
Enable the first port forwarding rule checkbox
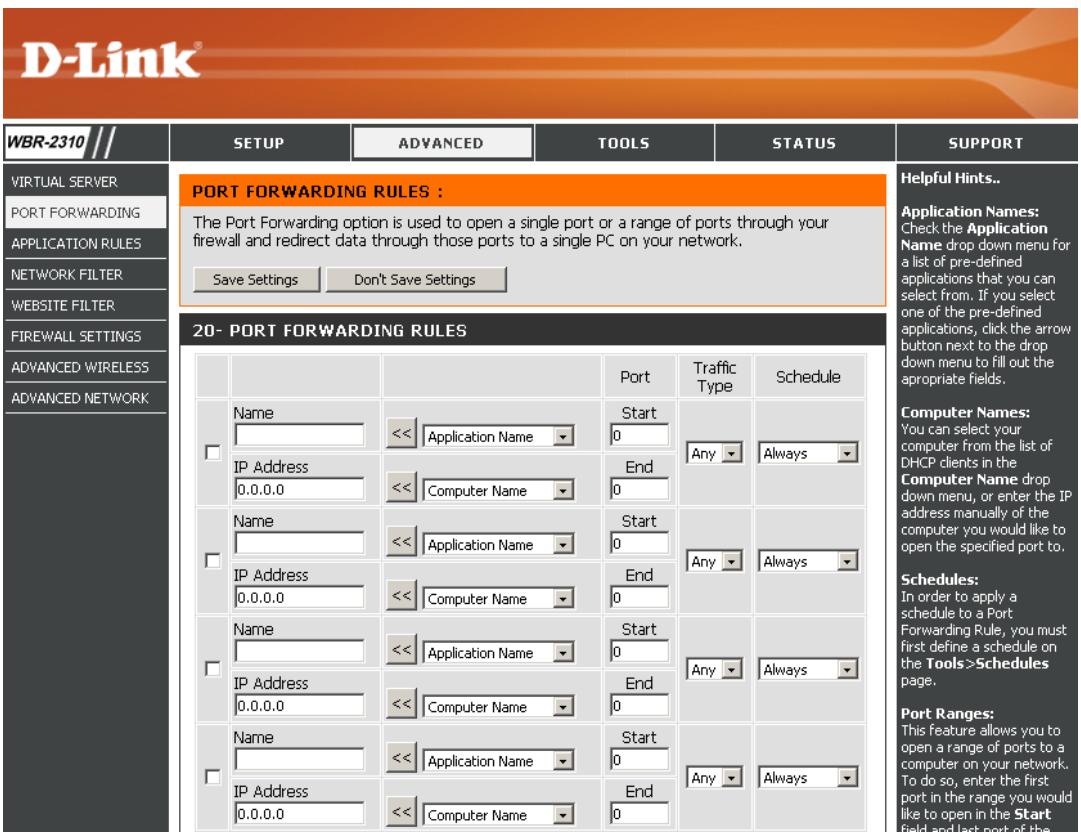(213, 452)
